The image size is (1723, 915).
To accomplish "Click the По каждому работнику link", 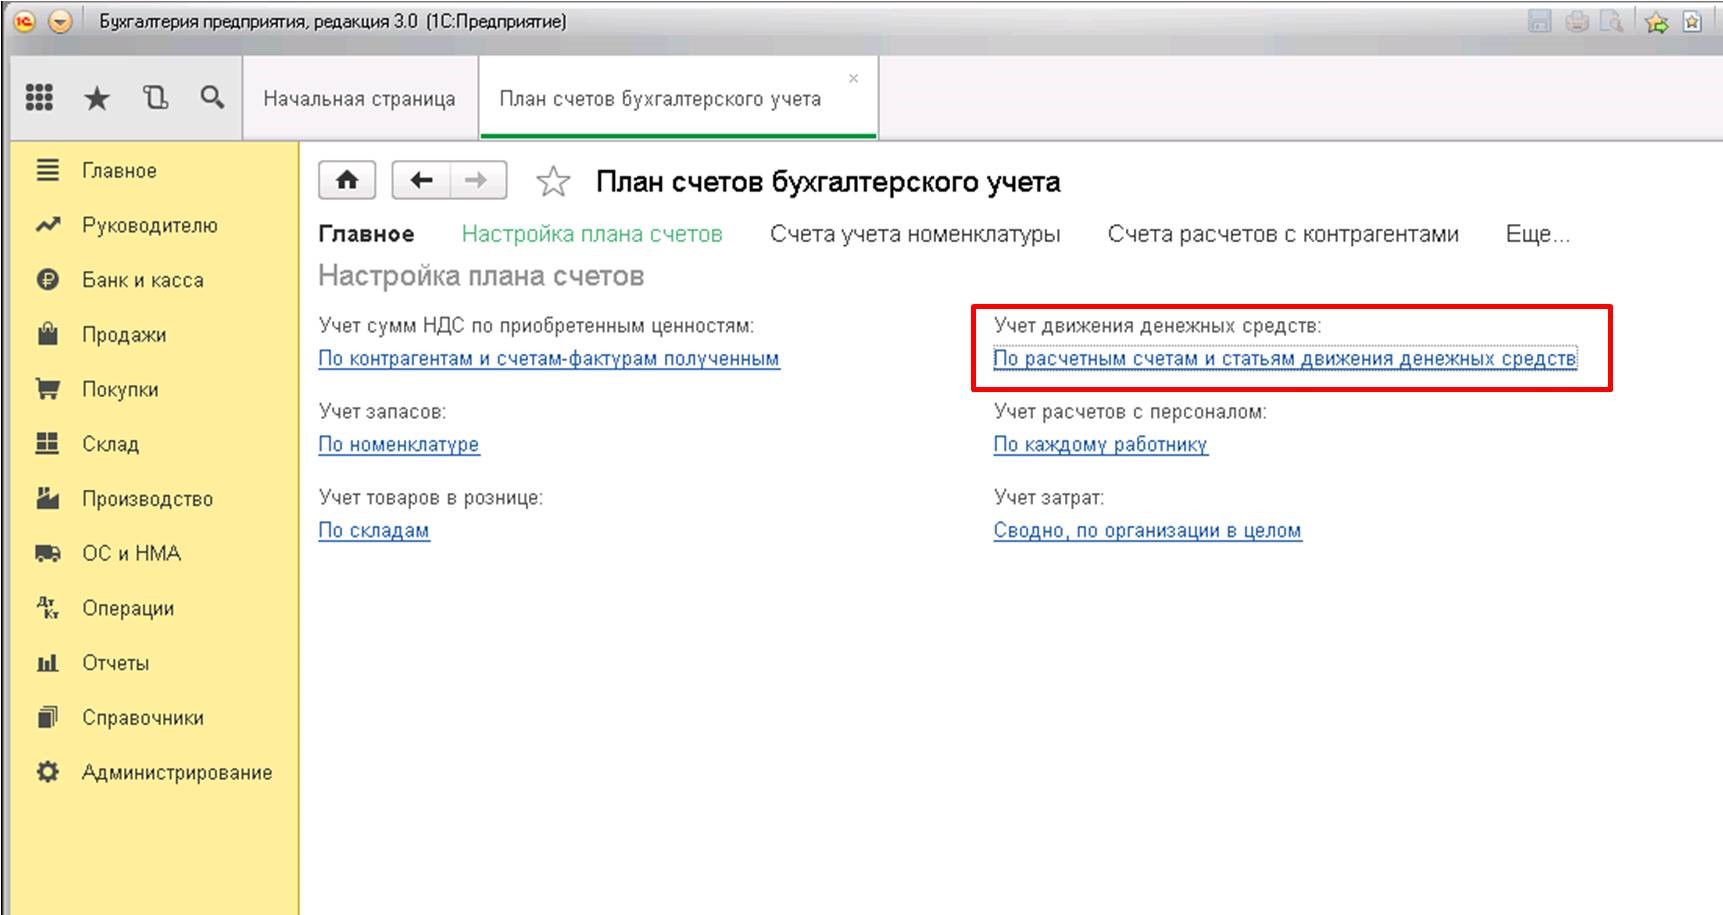I will click(x=1100, y=445).
